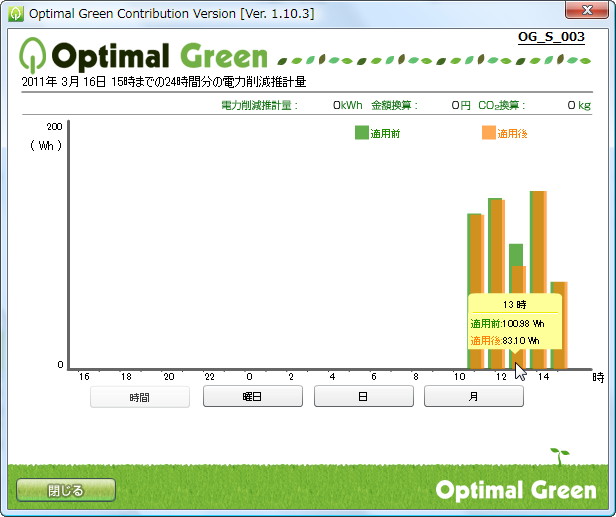Click the CO₂換算 label

pos(502,105)
